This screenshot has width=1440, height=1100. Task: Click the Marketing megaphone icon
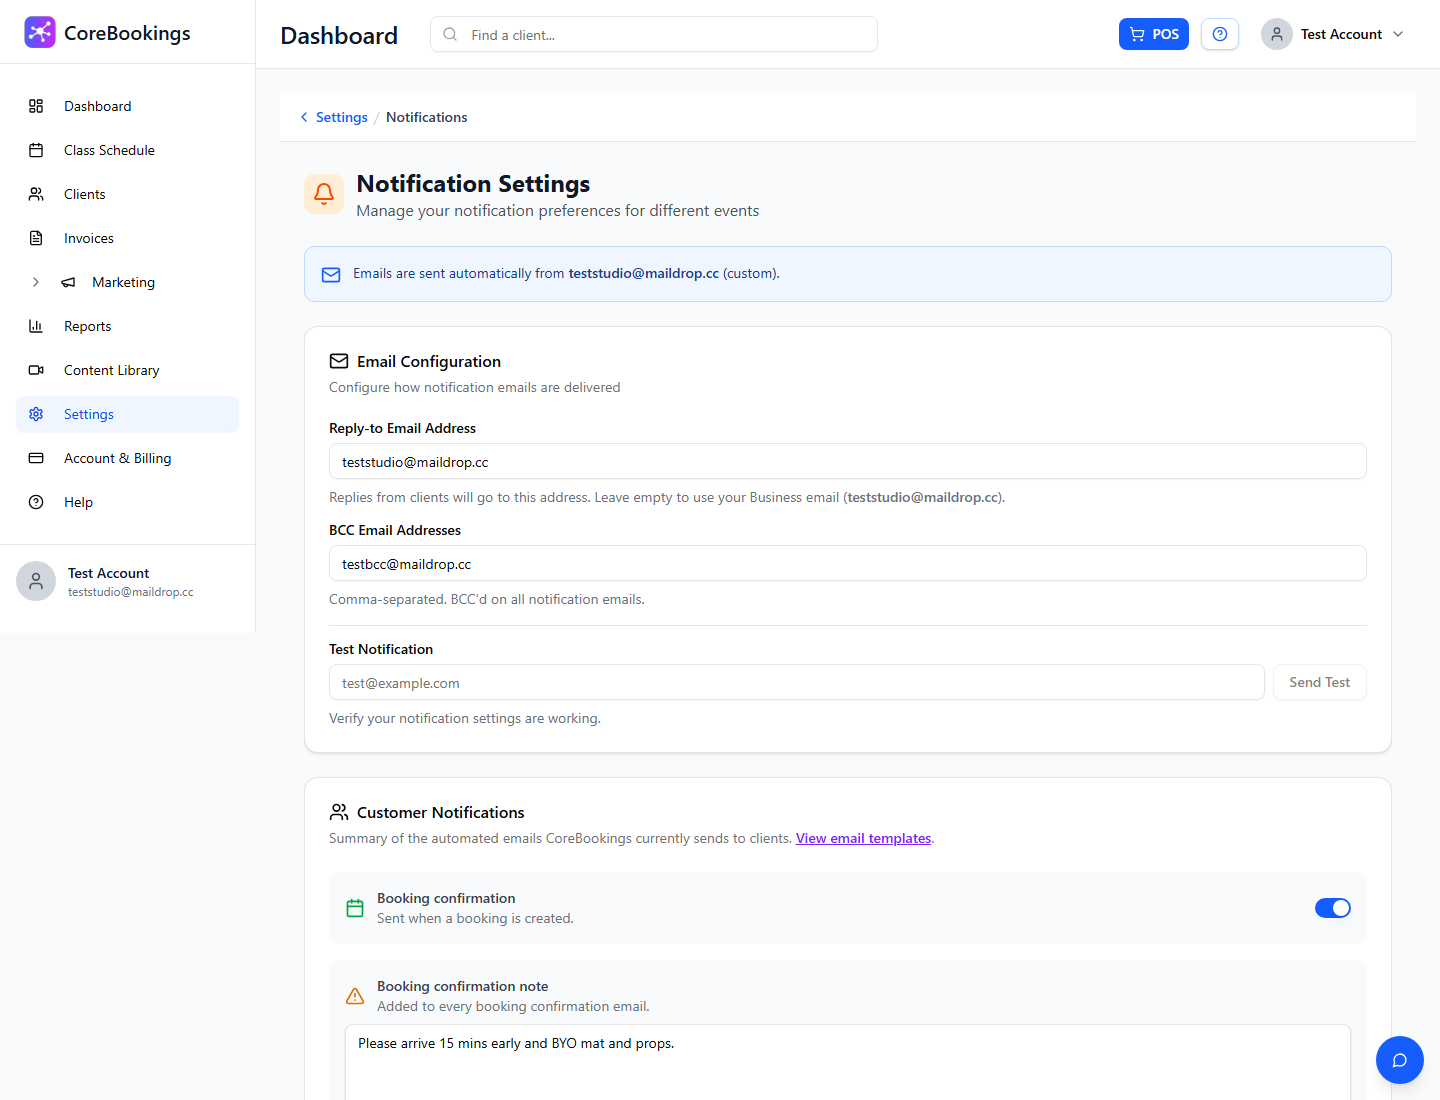pyautogui.click(x=68, y=282)
